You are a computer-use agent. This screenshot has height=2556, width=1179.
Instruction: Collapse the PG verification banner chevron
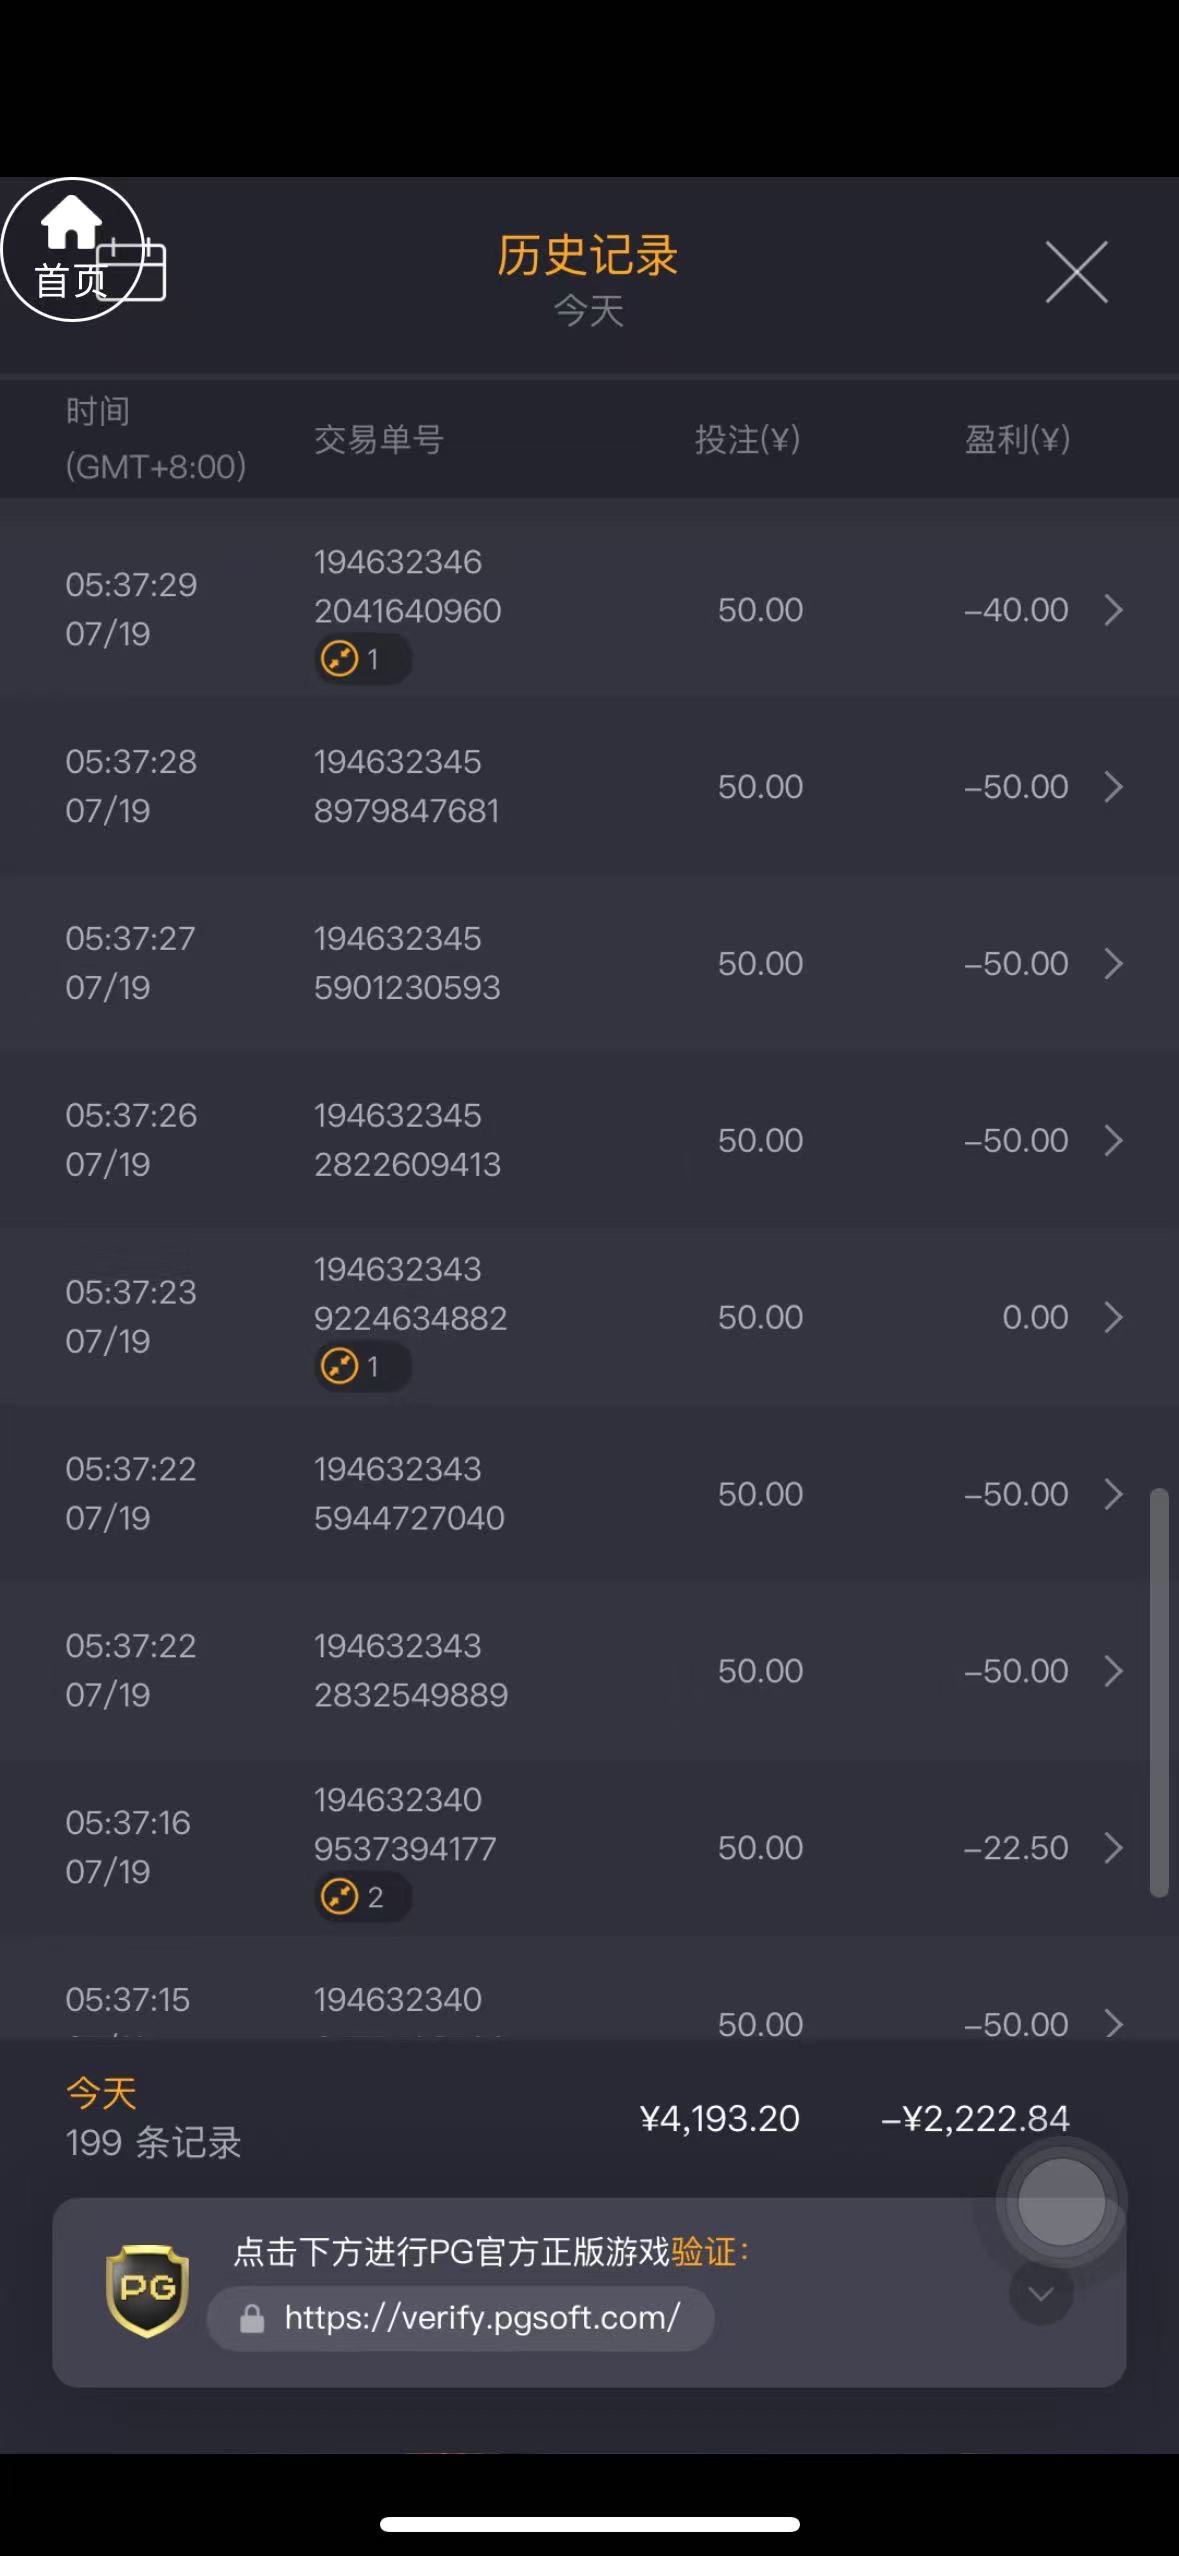pos(1041,2293)
